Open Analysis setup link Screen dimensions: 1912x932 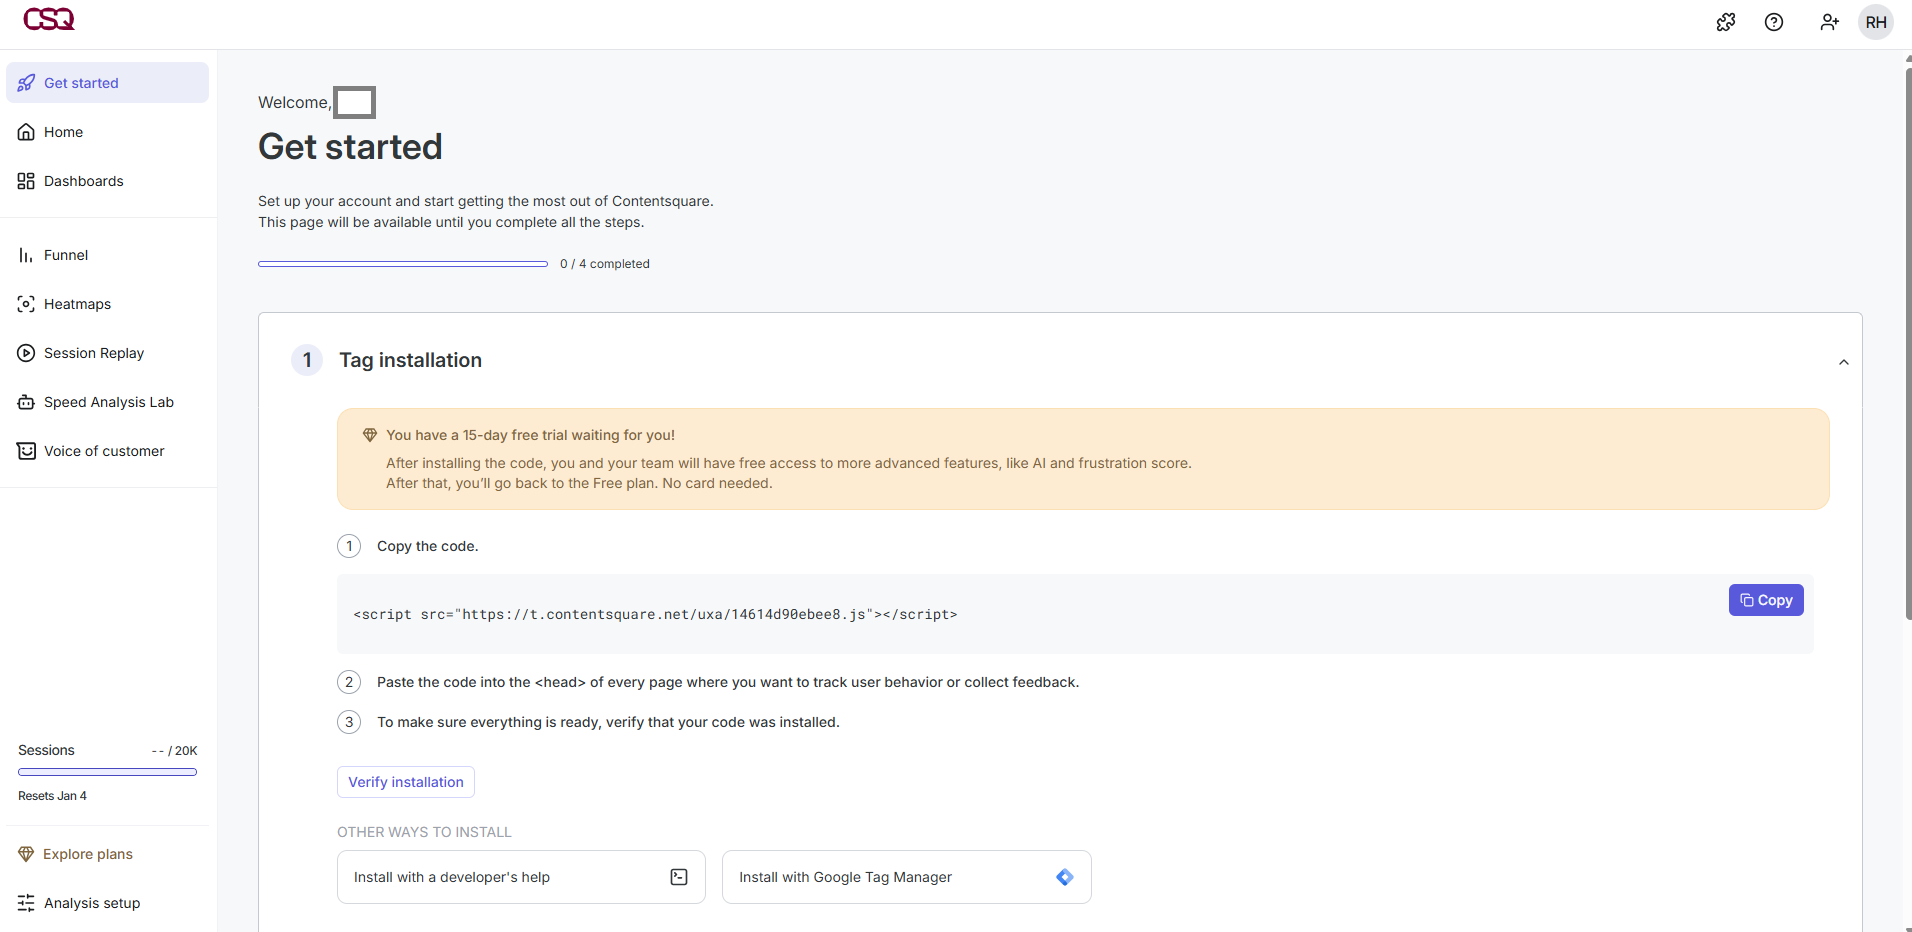[107, 903]
